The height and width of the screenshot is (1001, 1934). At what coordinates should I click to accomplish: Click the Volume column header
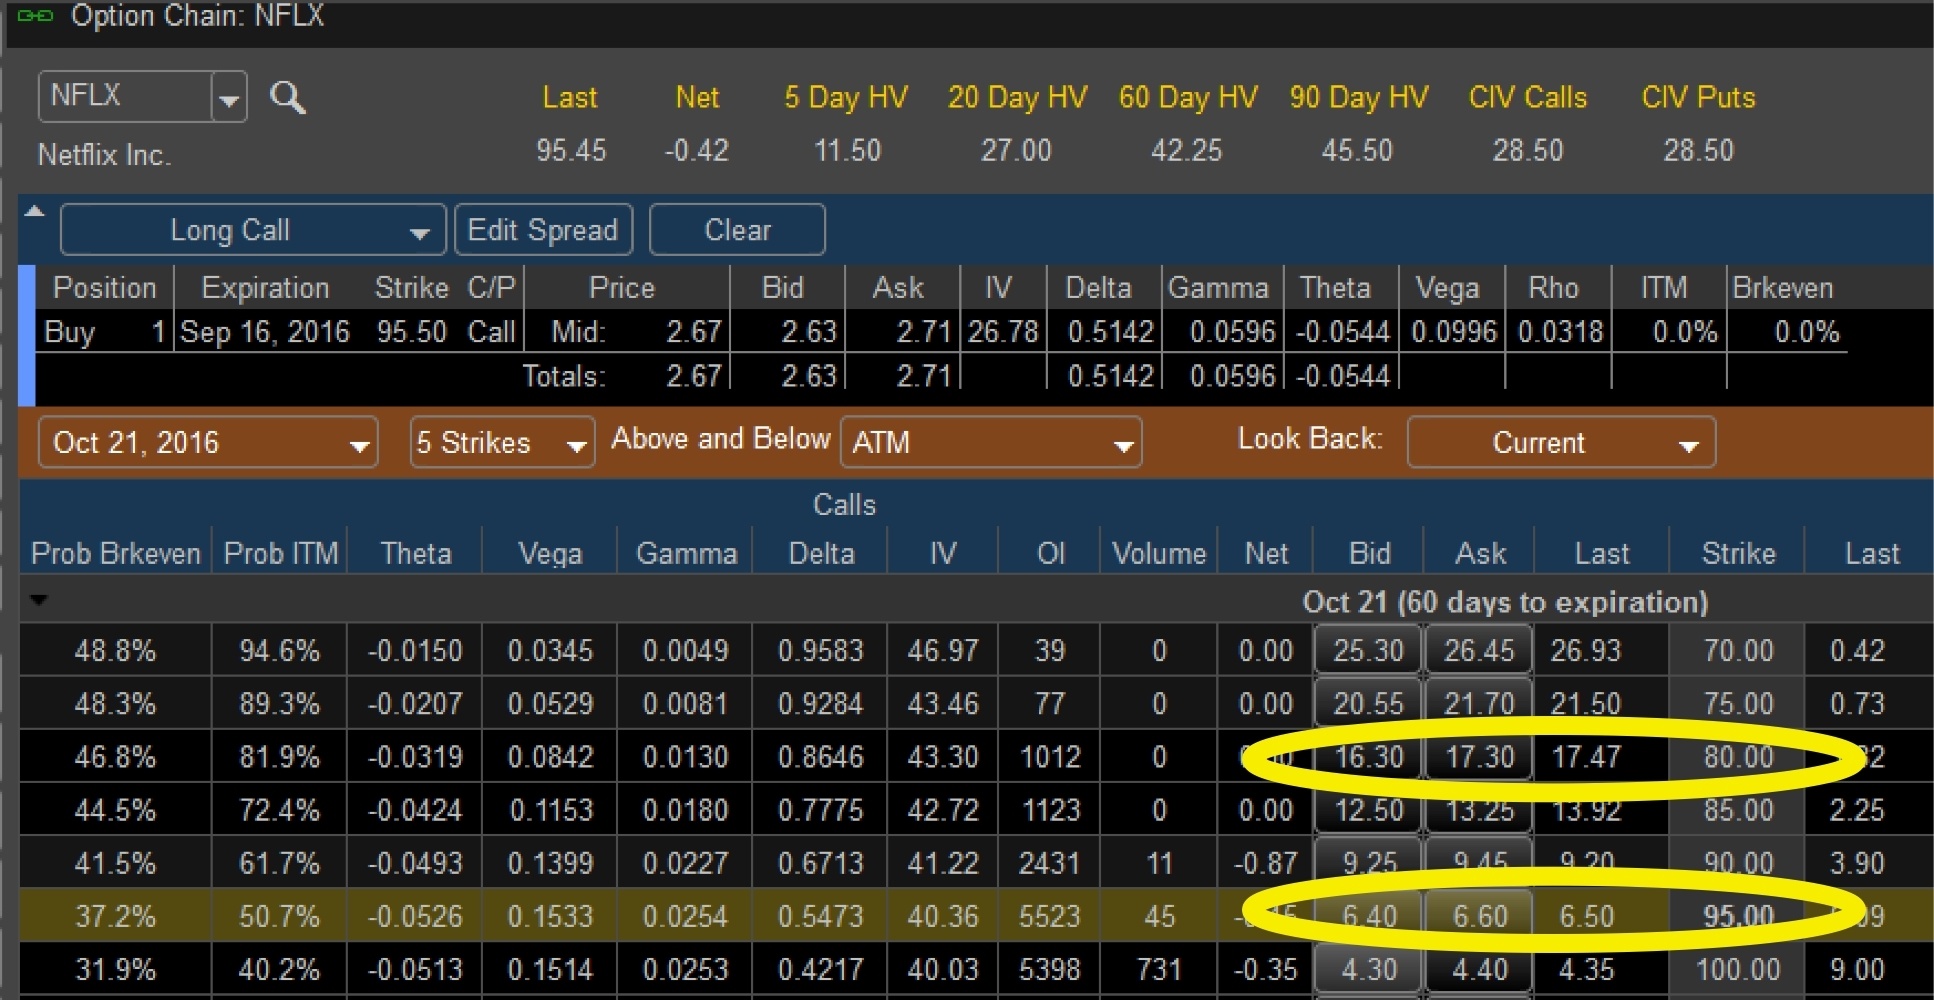(1159, 553)
